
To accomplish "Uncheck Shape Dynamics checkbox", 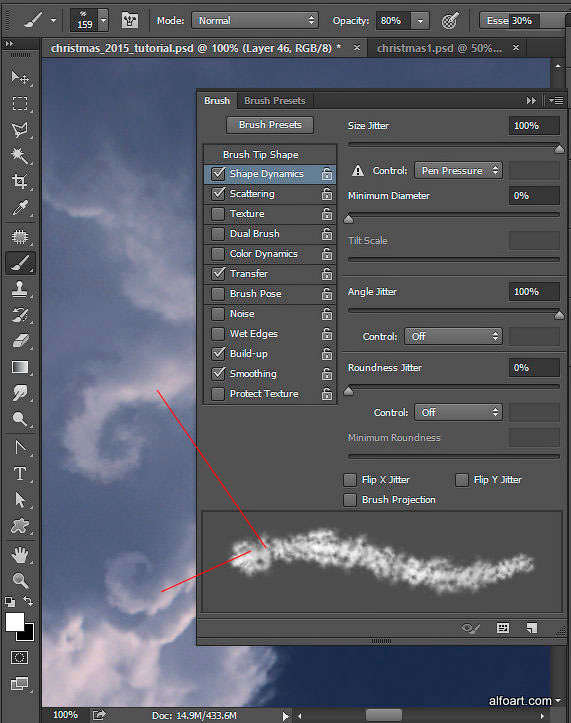I will coord(218,173).
